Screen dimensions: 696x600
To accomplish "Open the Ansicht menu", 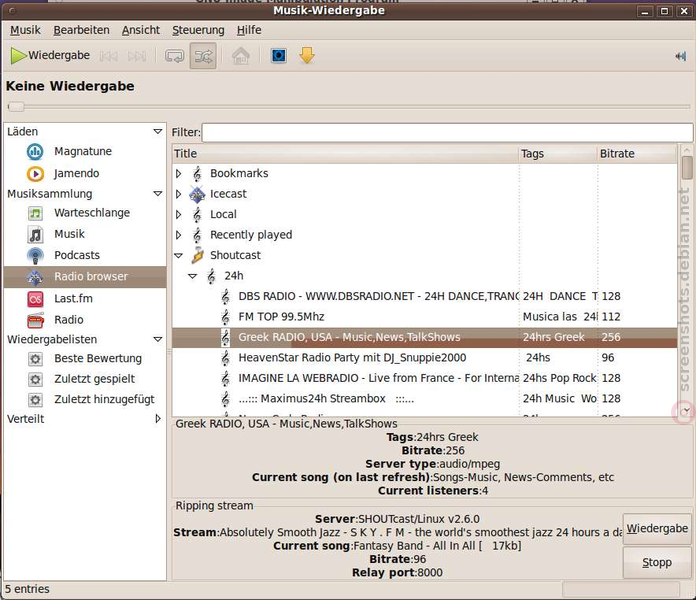I will coord(141,30).
